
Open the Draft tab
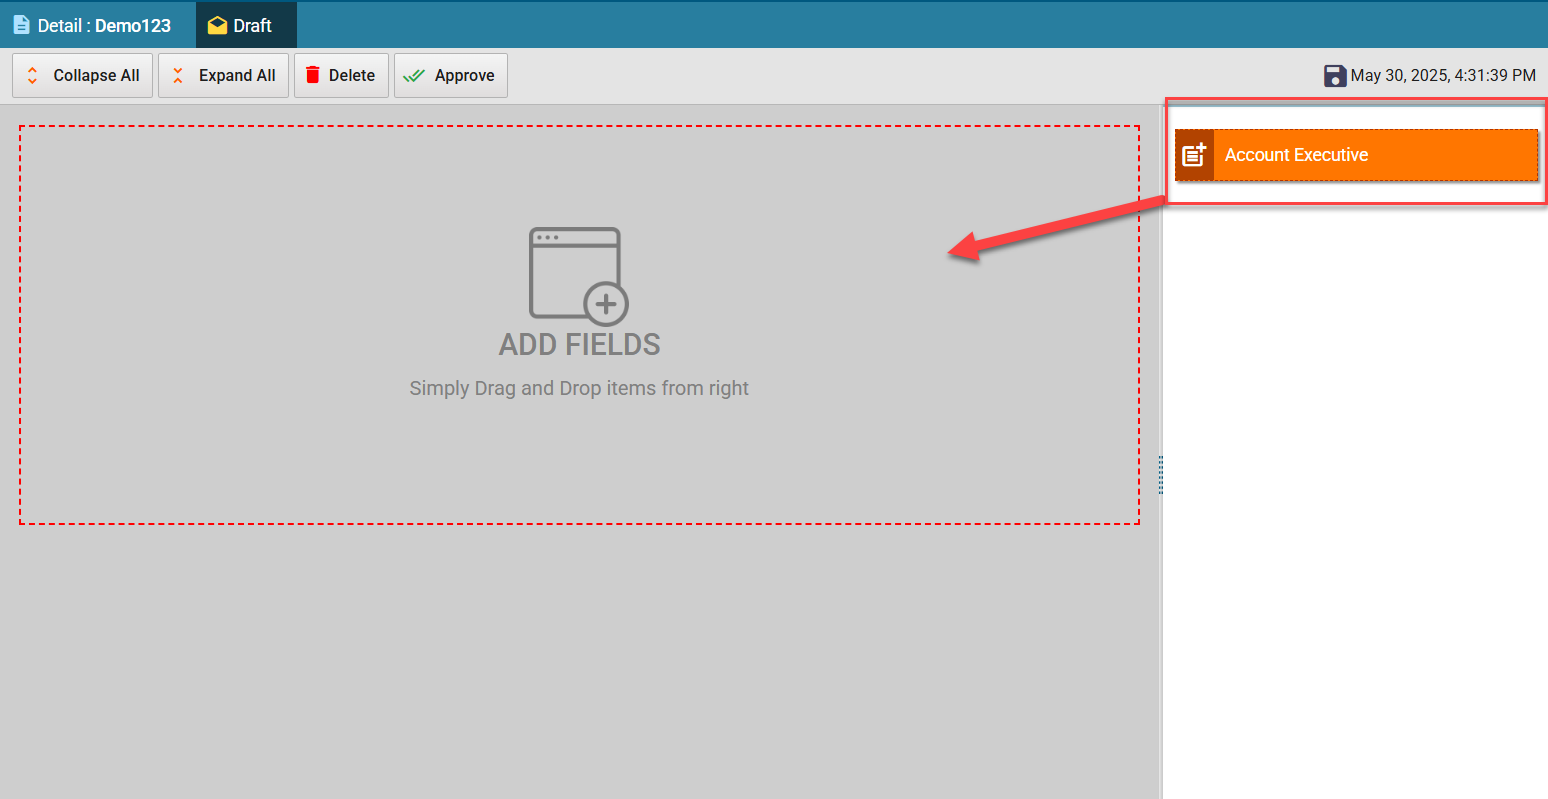click(252, 25)
